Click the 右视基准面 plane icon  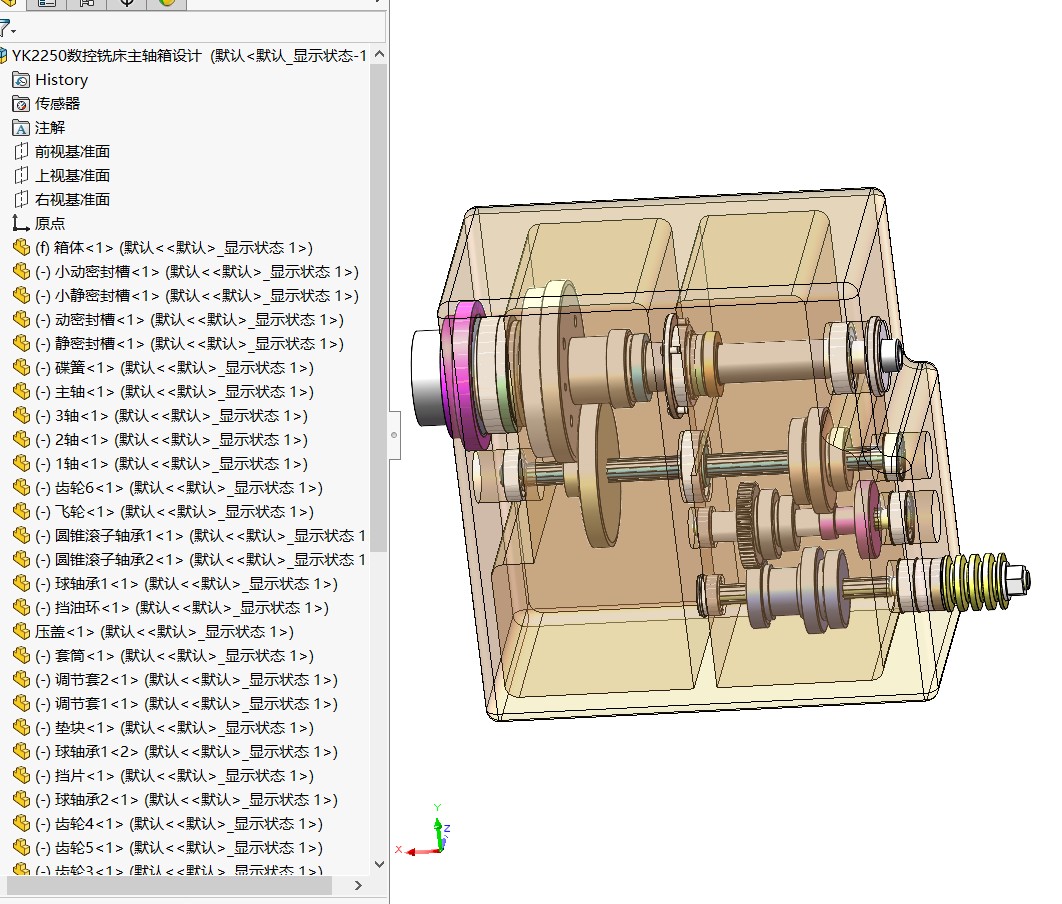click(21, 200)
